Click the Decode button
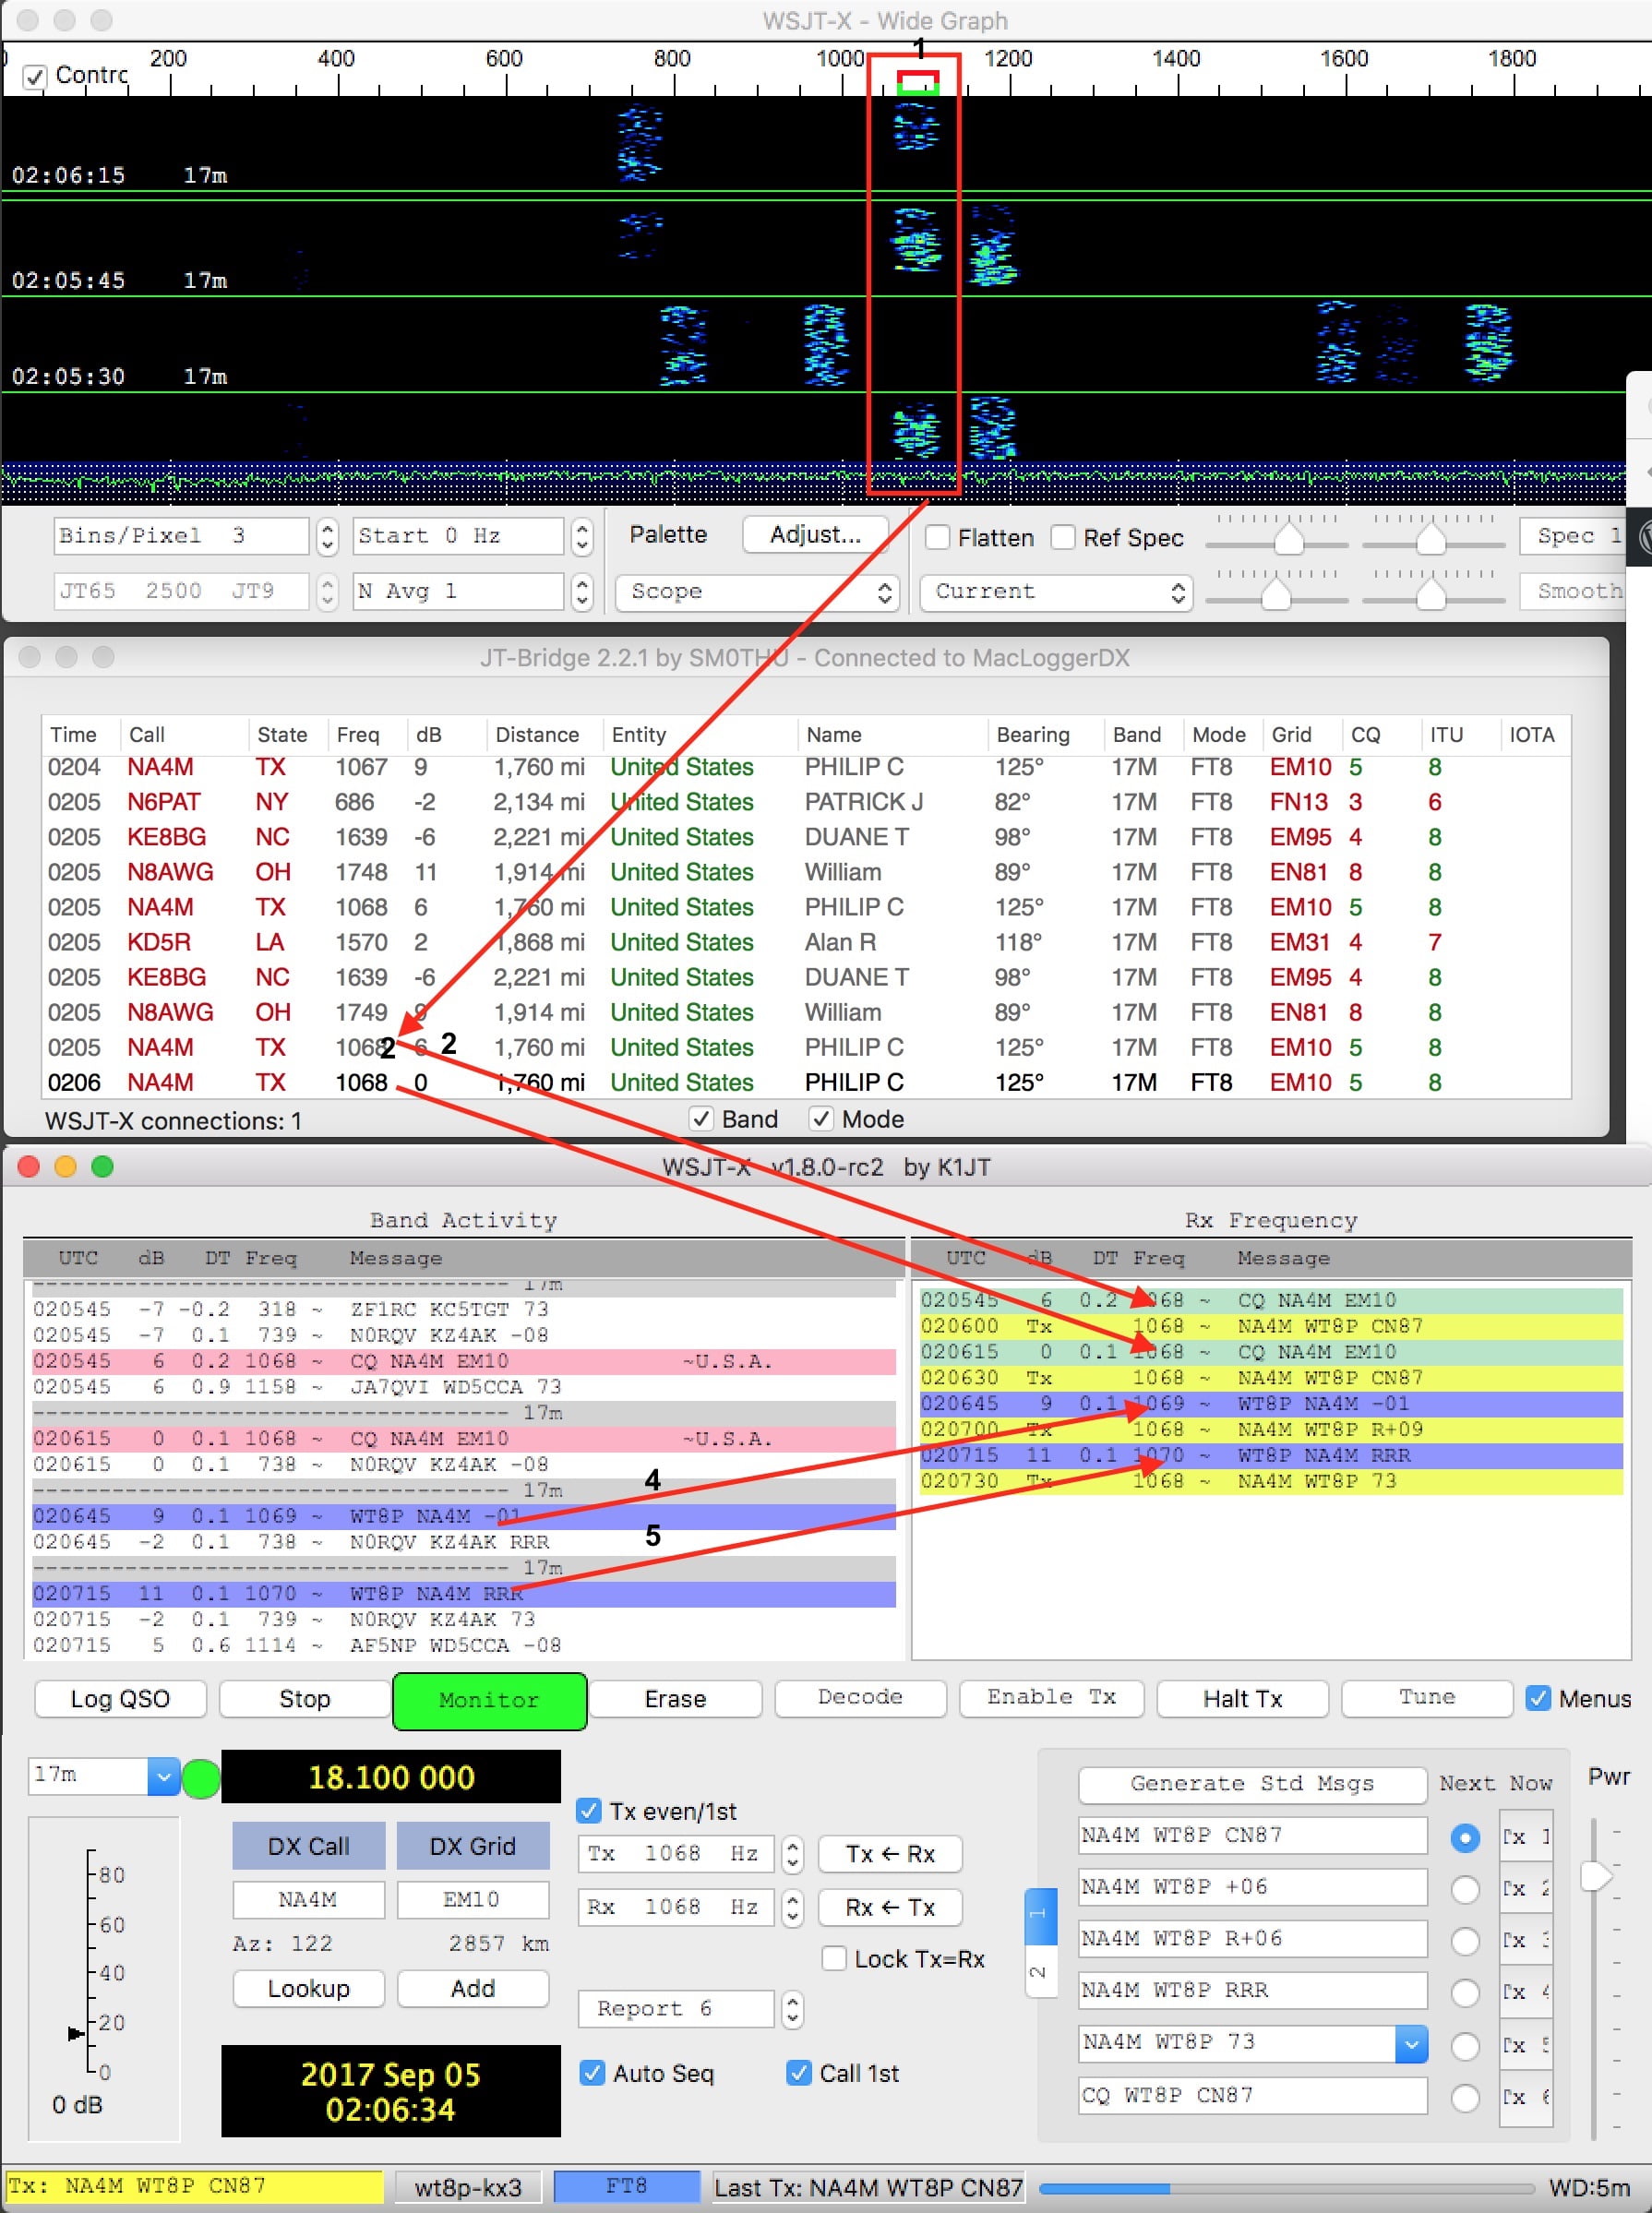The height and width of the screenshot is (2213, 1652). (860, 1697)
